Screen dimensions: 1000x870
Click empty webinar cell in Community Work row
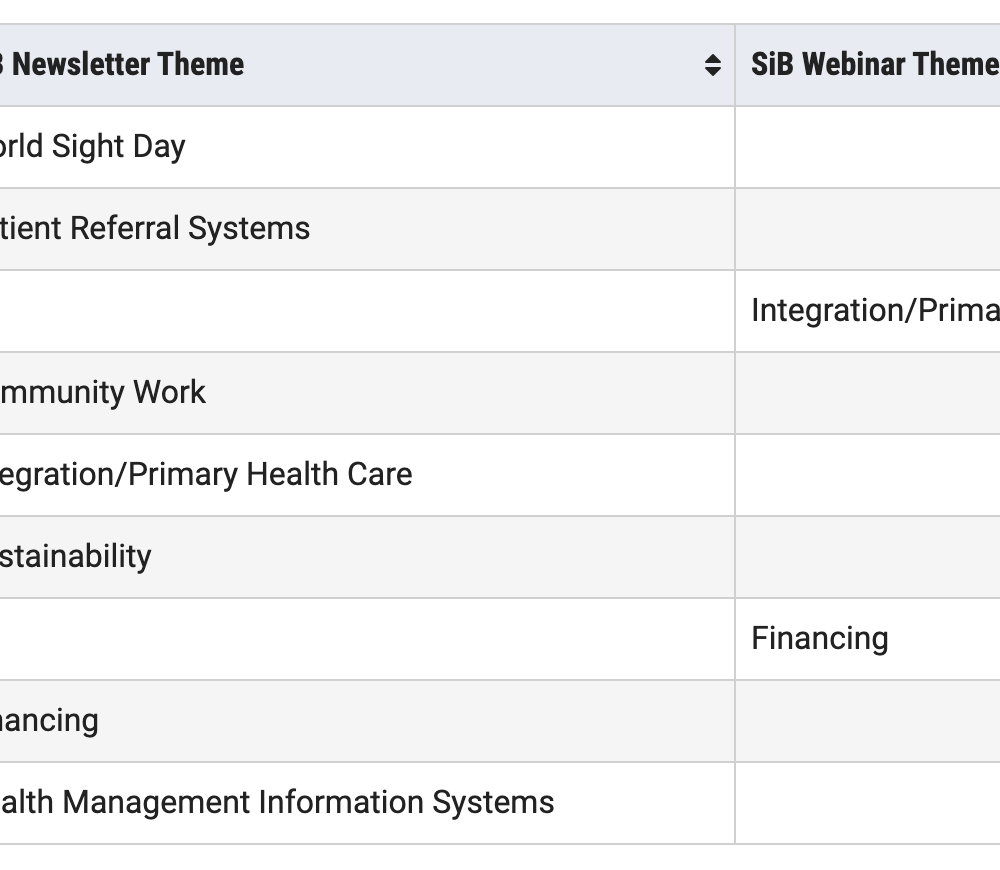click(868, 393)
